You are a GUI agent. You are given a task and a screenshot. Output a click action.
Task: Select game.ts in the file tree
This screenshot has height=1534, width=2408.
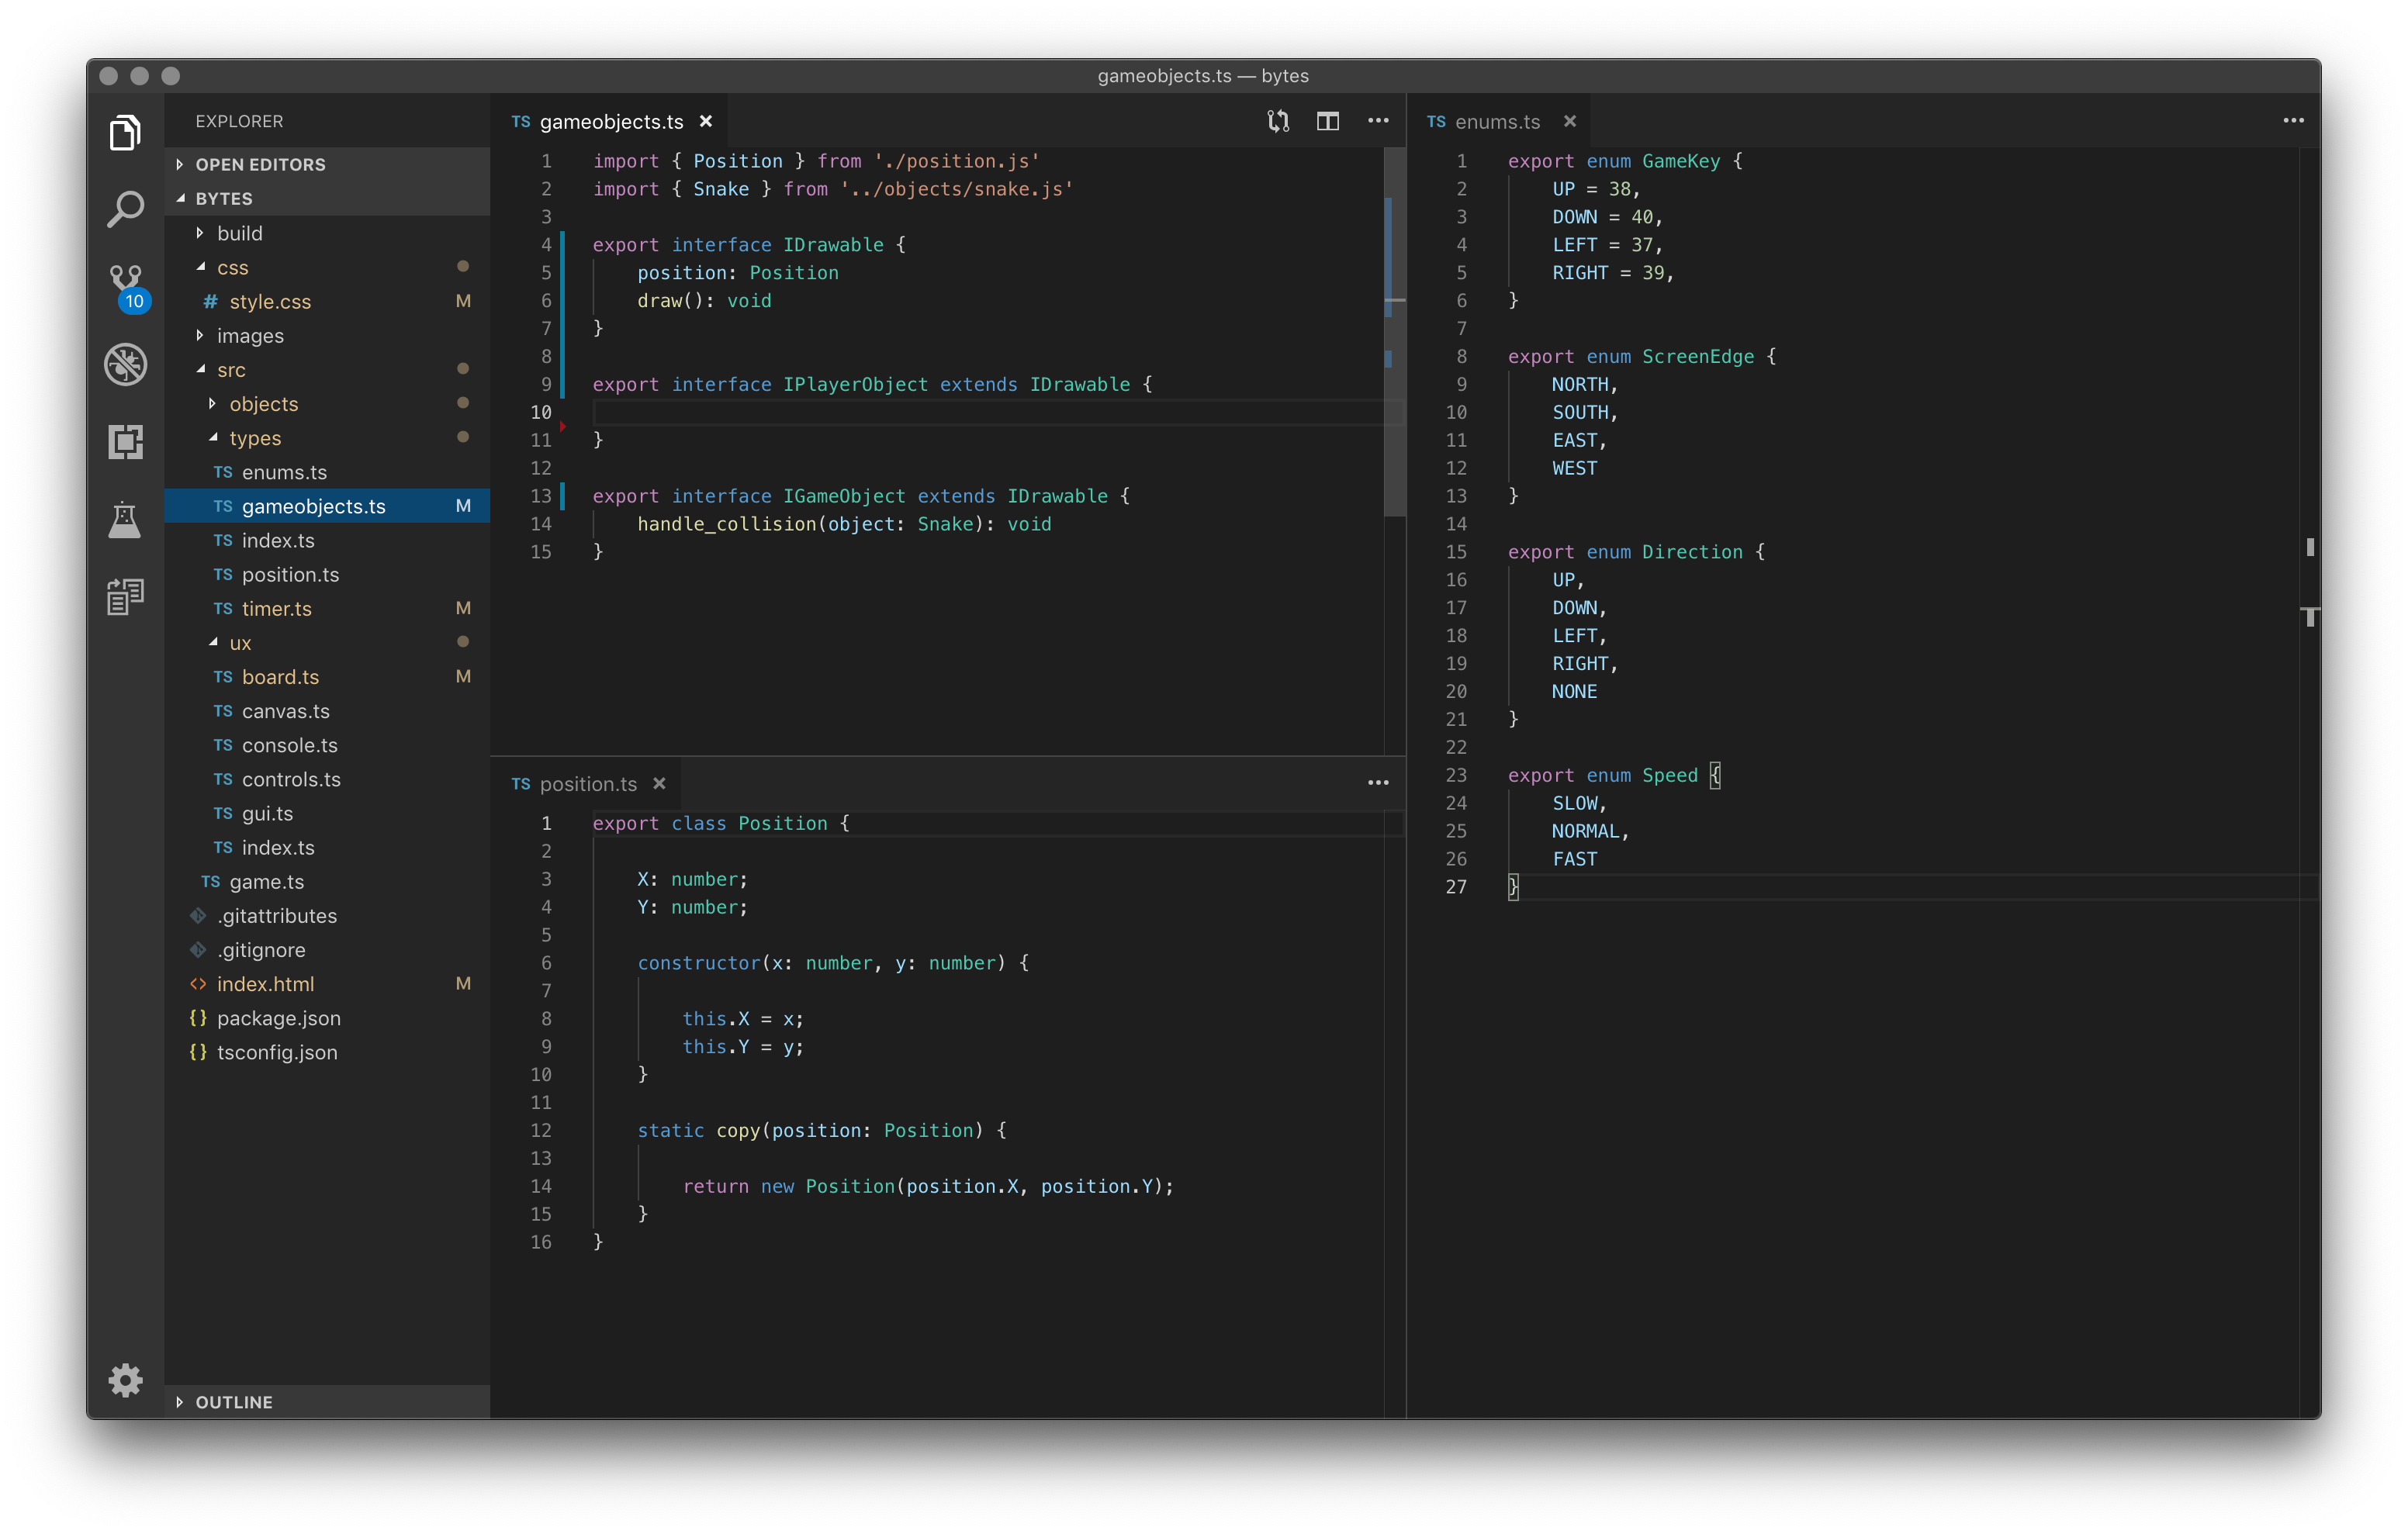pyautogui.click(x=265, y=881)
